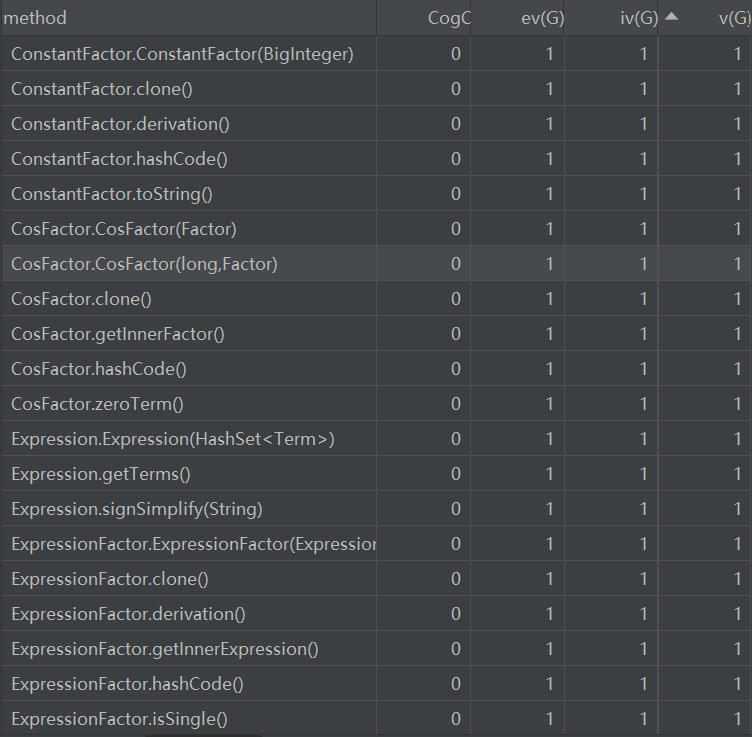Select the CosFactor.getInnerFactor() row
Screen dimensions: 752x737
[118, 334]
